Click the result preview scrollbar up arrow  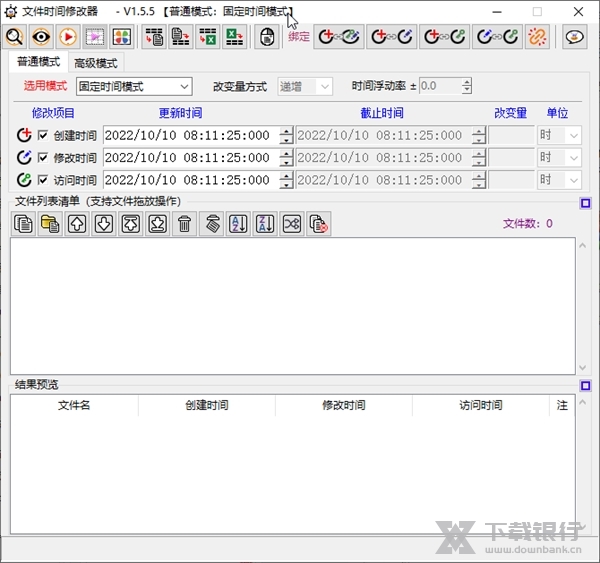click(x=583, y=402)
